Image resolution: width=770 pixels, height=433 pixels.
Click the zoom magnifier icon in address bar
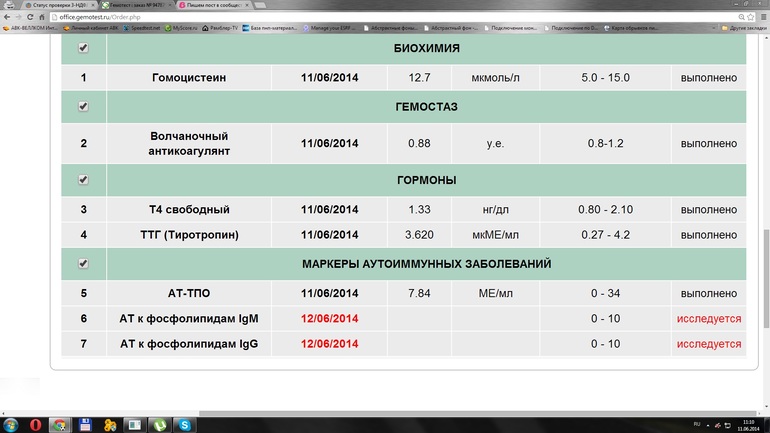pyautogui.click(x=742, y=17)
